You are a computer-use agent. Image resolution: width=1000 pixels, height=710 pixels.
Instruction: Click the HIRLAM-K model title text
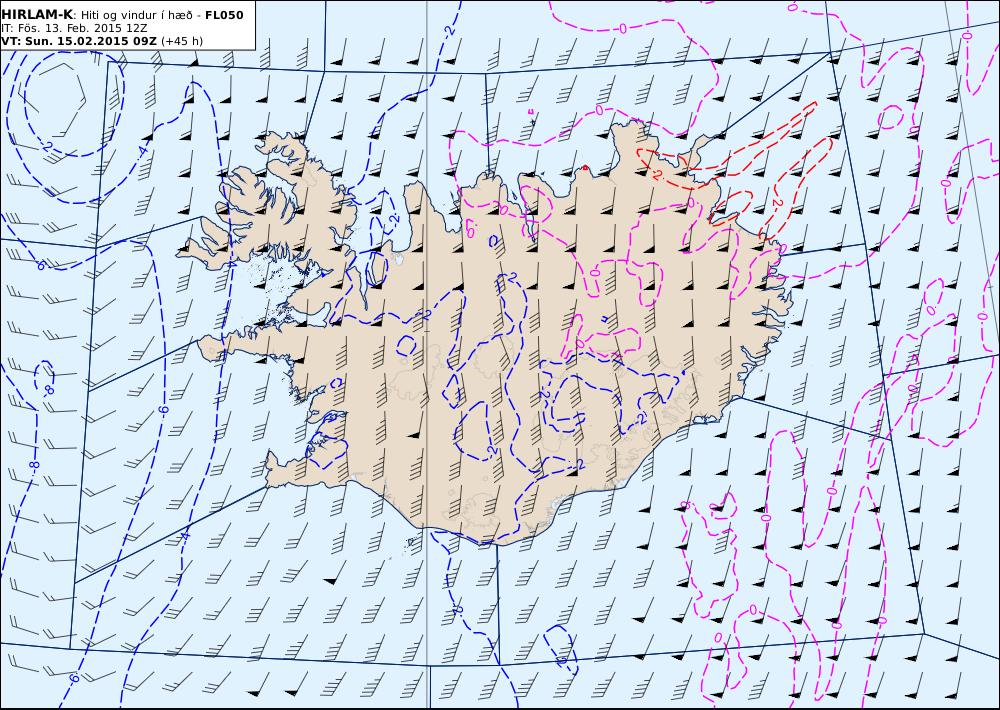click(37, 15)
